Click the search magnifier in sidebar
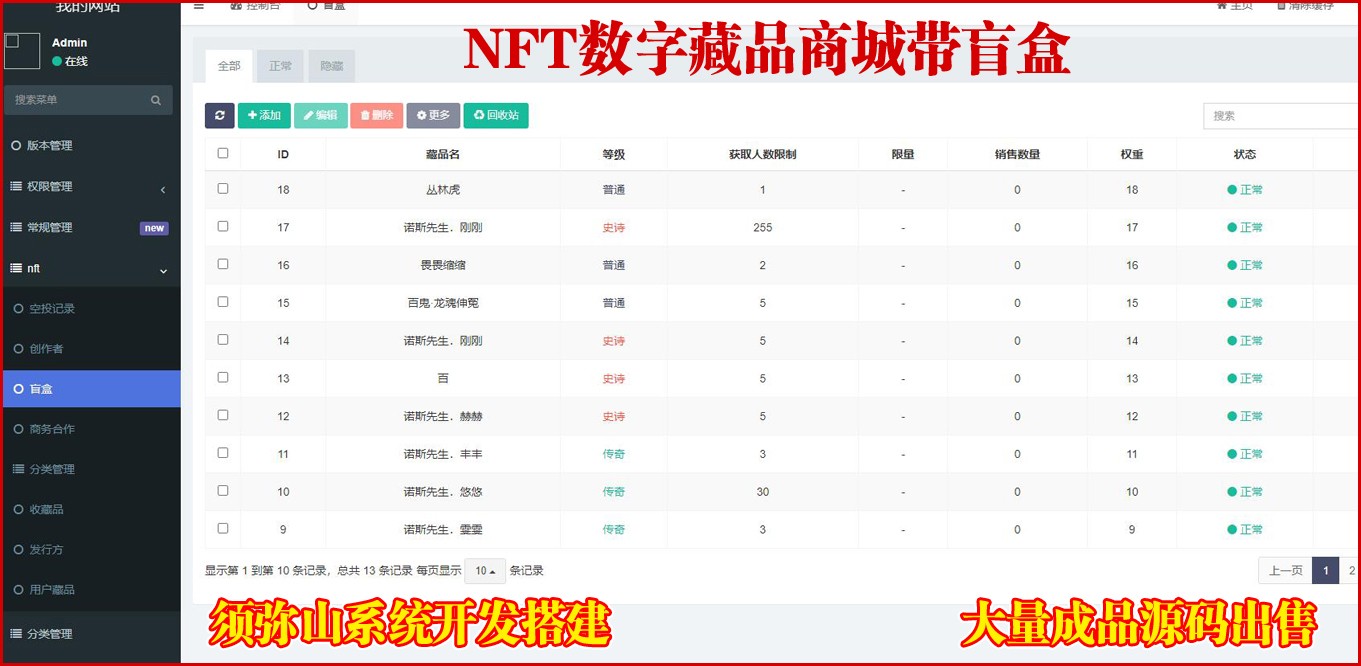This screenshot has height=666, width=1361. click(156, 100)
